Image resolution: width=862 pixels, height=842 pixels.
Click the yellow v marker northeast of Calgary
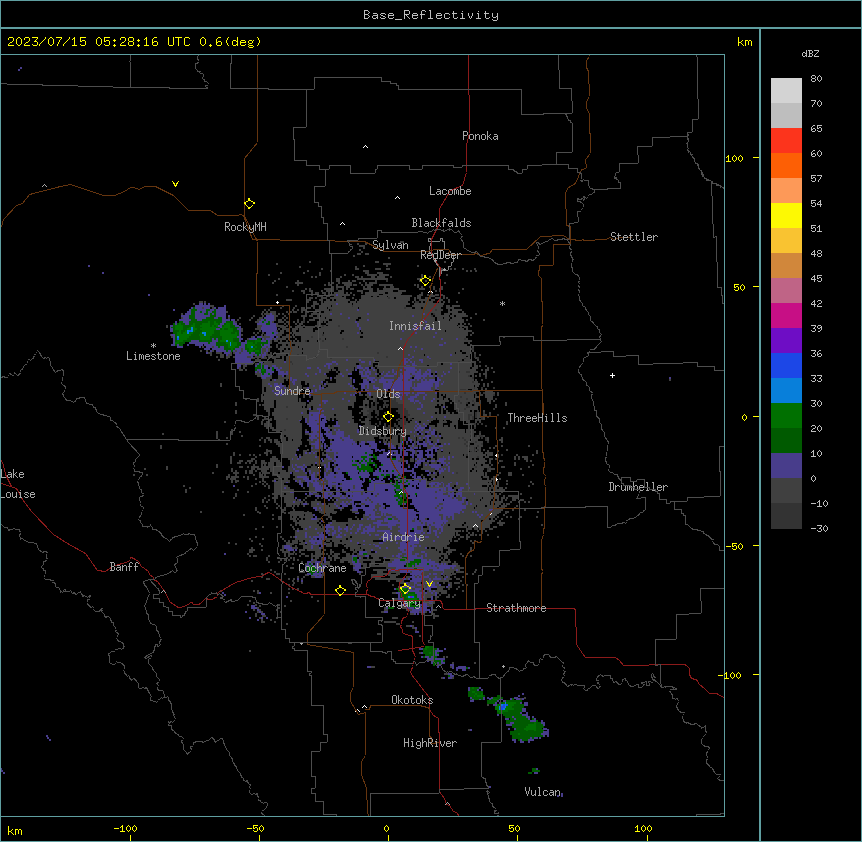pos(429,584)
